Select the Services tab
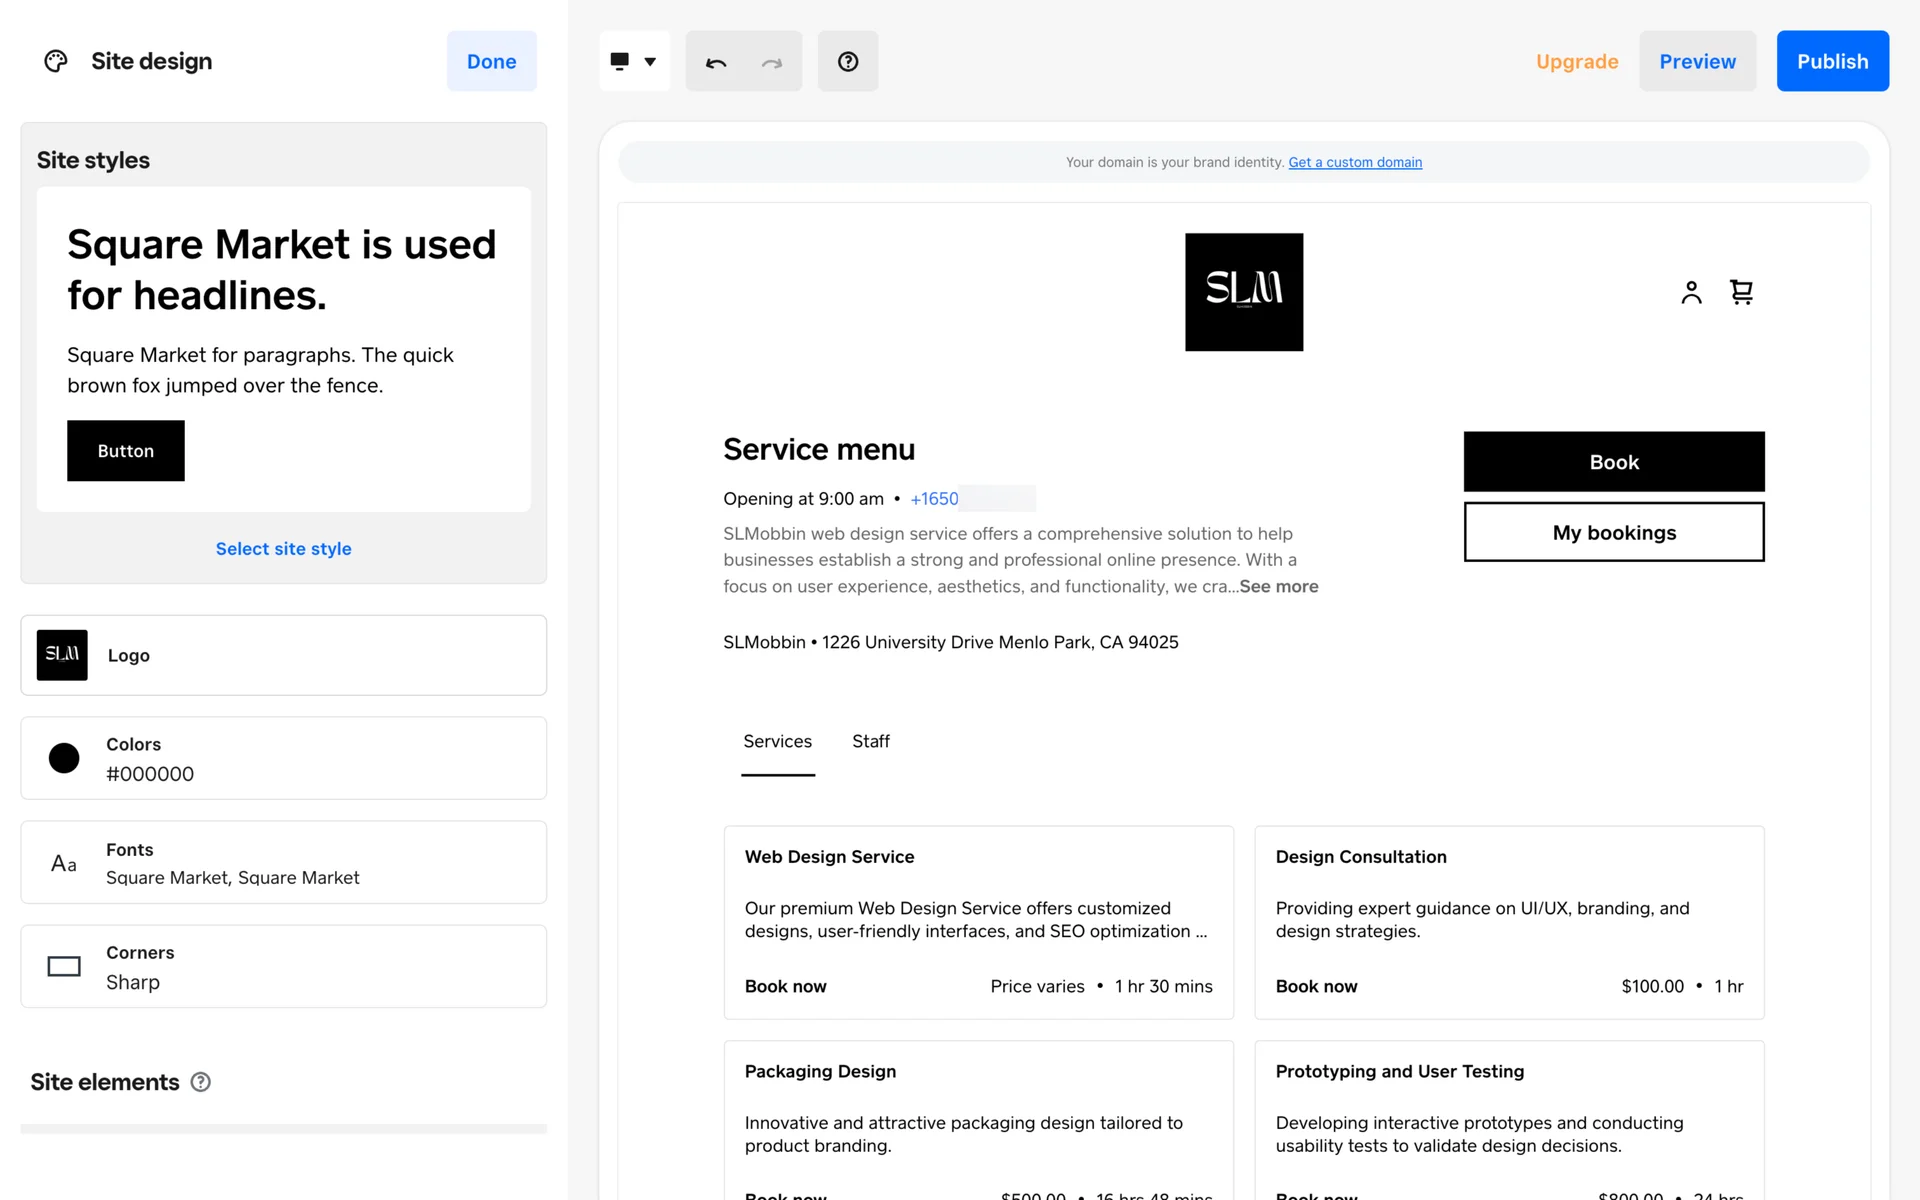 [777, 741]
